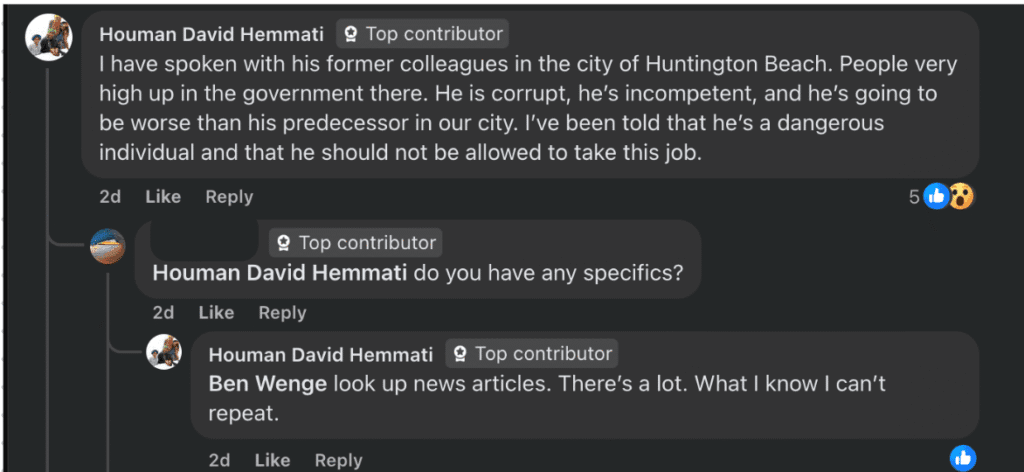Click the wow emoji reaction icon
The height and width of the screenshot is (472, 1024).
(960, 197)
